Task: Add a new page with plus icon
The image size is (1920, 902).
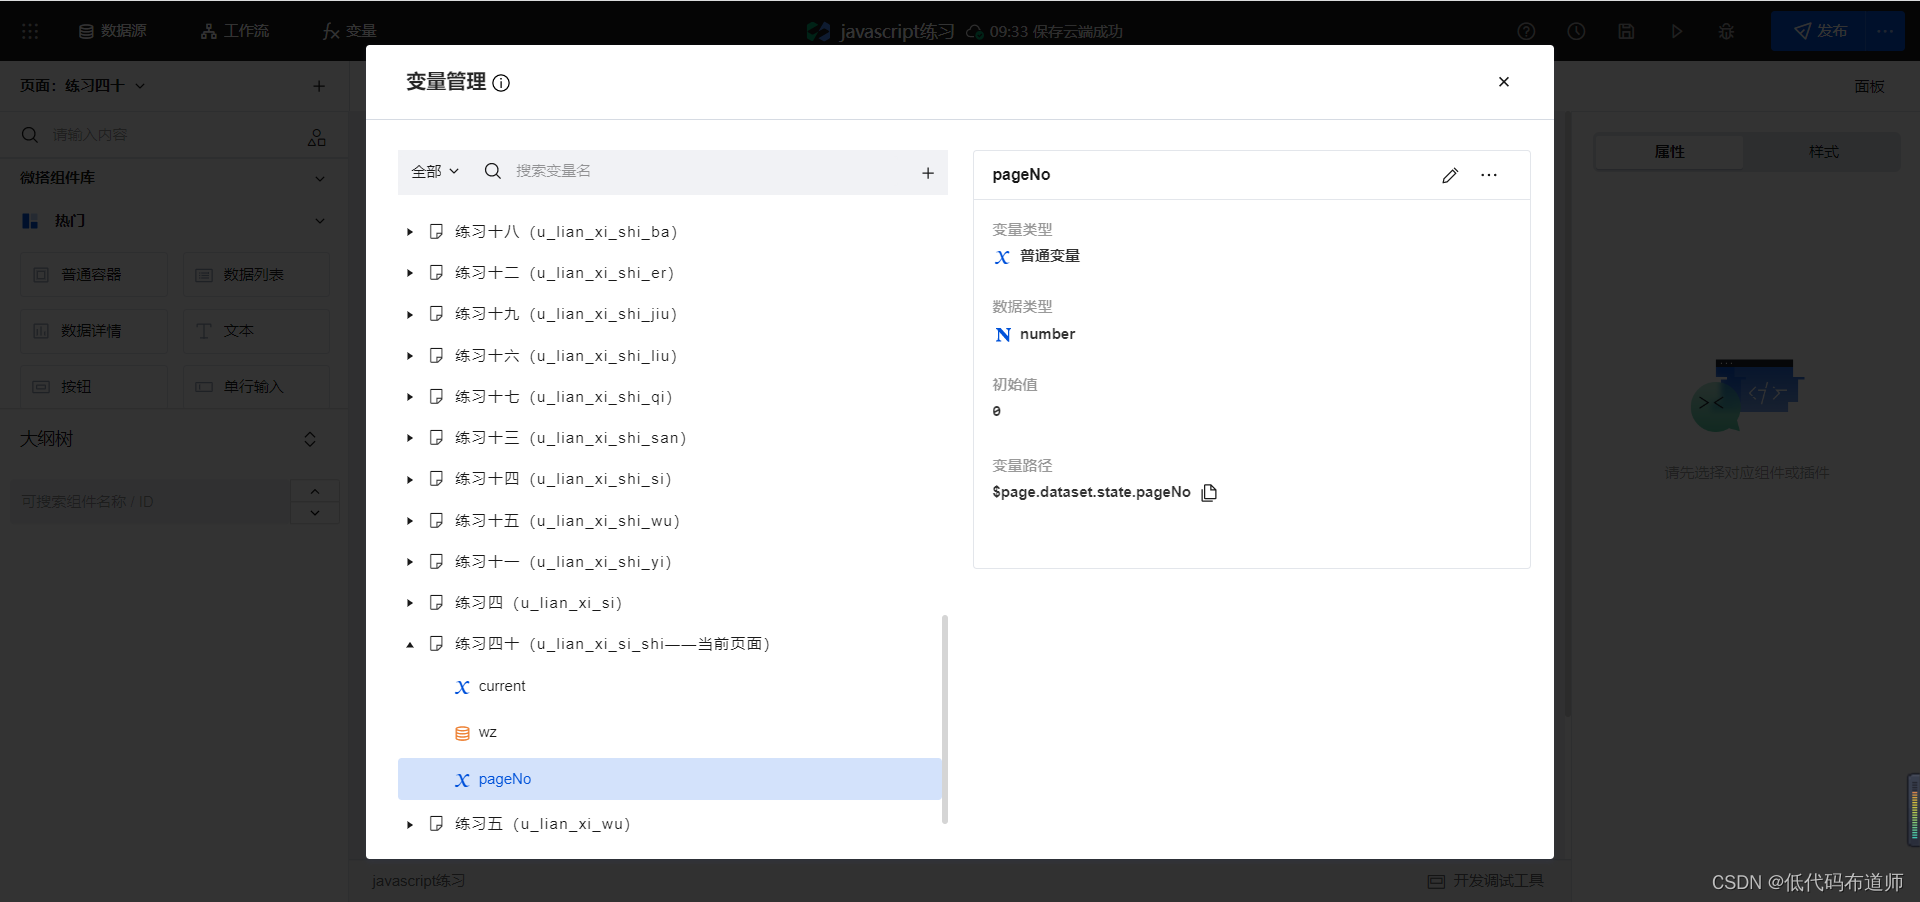Action: click(319, 86)
